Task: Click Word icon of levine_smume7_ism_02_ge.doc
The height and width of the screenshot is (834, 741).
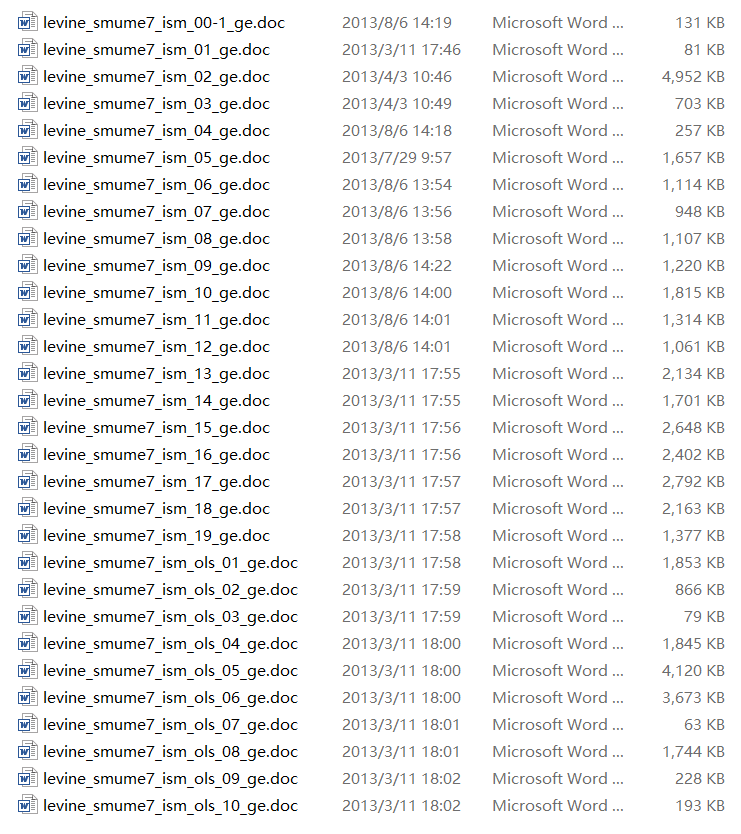Action: click(28, 77)
